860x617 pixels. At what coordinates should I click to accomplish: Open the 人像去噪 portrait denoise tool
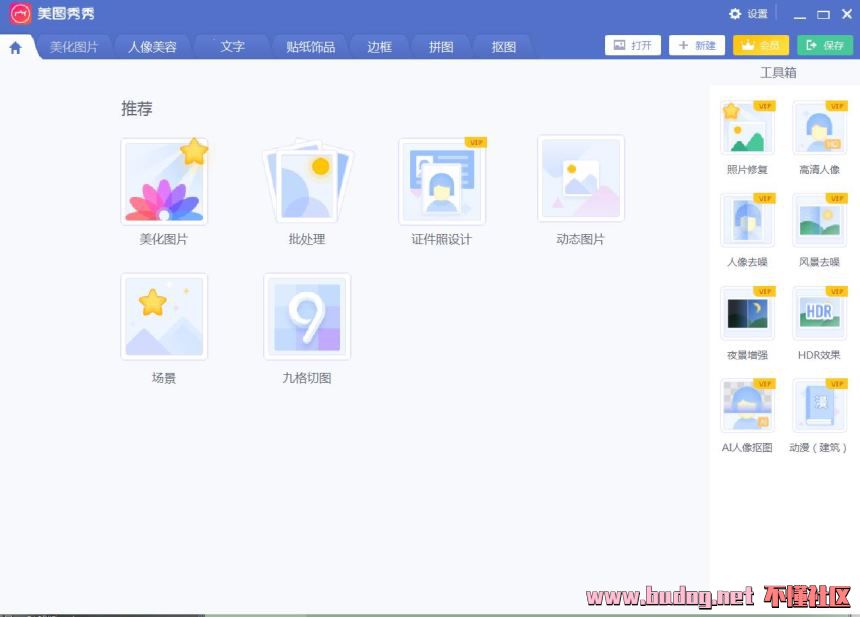(747, 221)
